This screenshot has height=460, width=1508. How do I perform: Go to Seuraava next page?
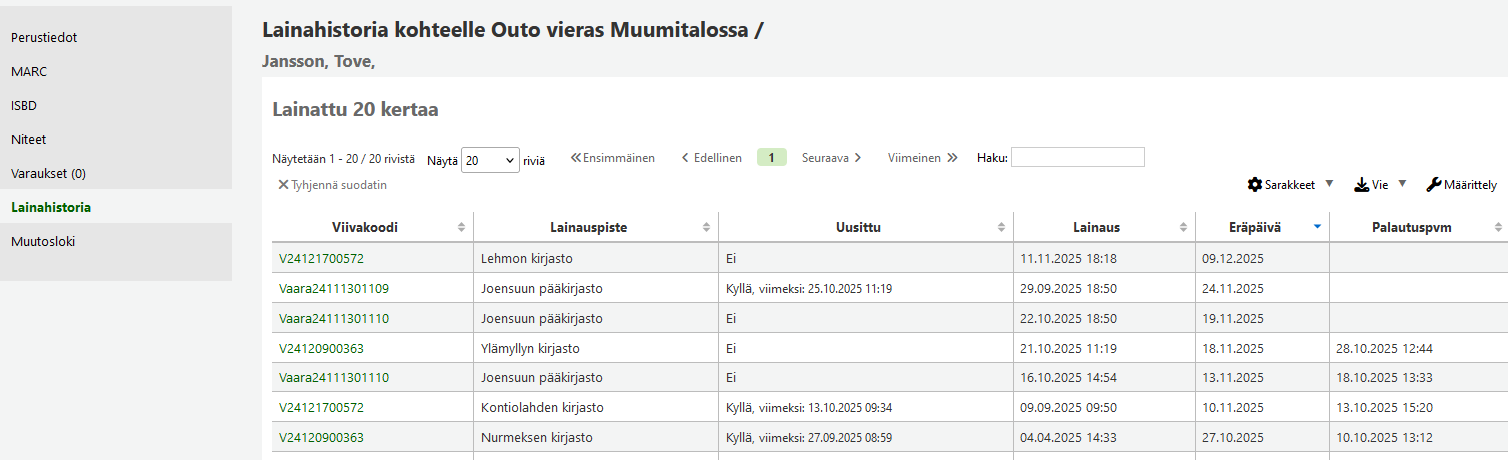pyautogui.click(x=831, y=158)
